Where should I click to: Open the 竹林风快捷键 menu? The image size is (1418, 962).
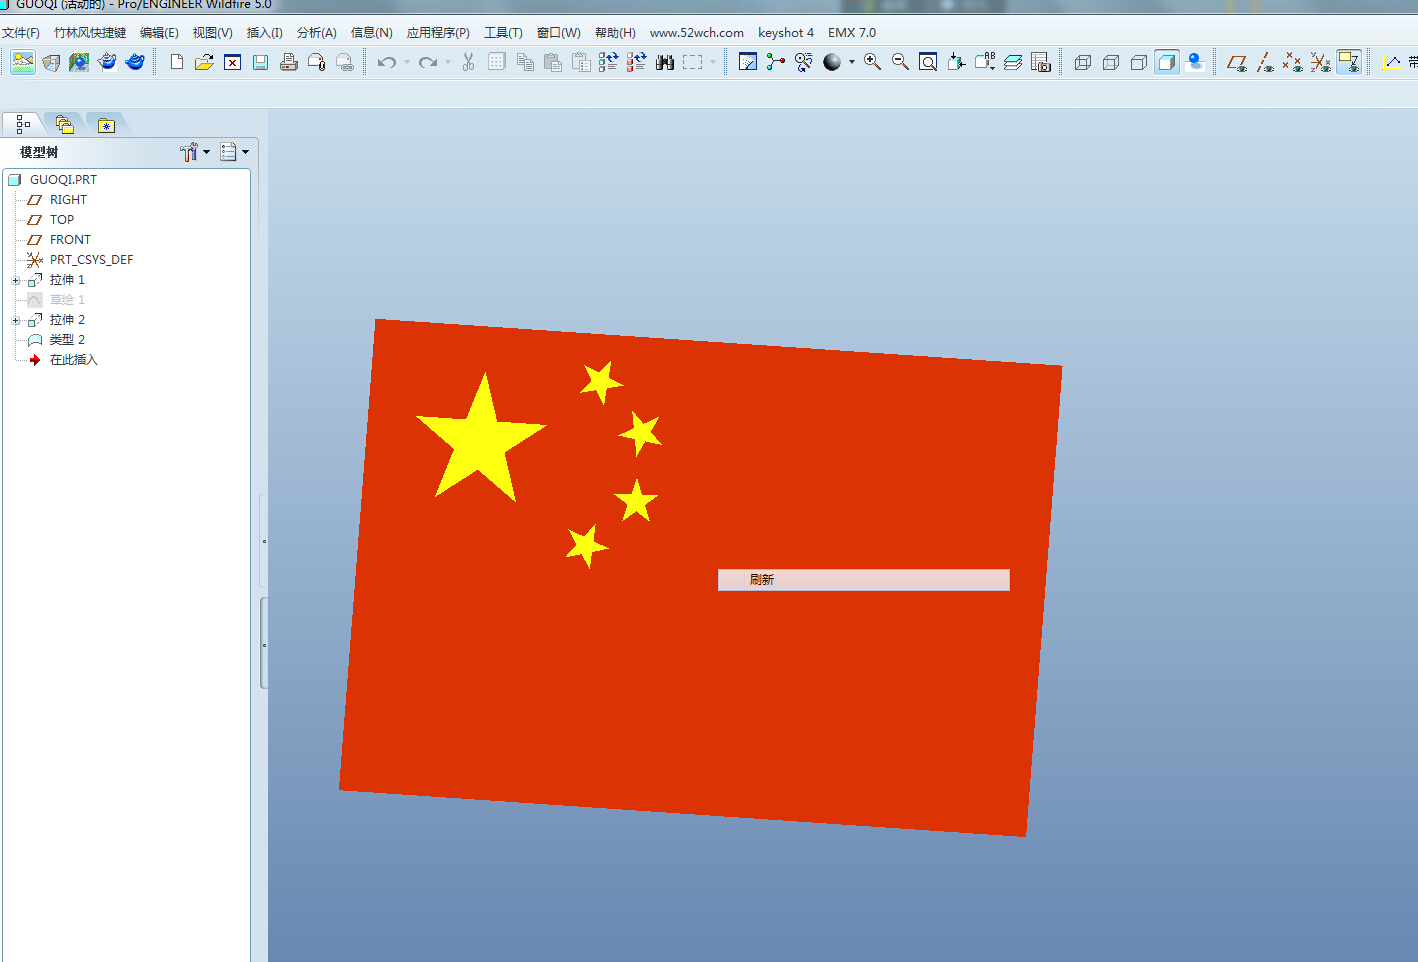(x=90, y=33)
